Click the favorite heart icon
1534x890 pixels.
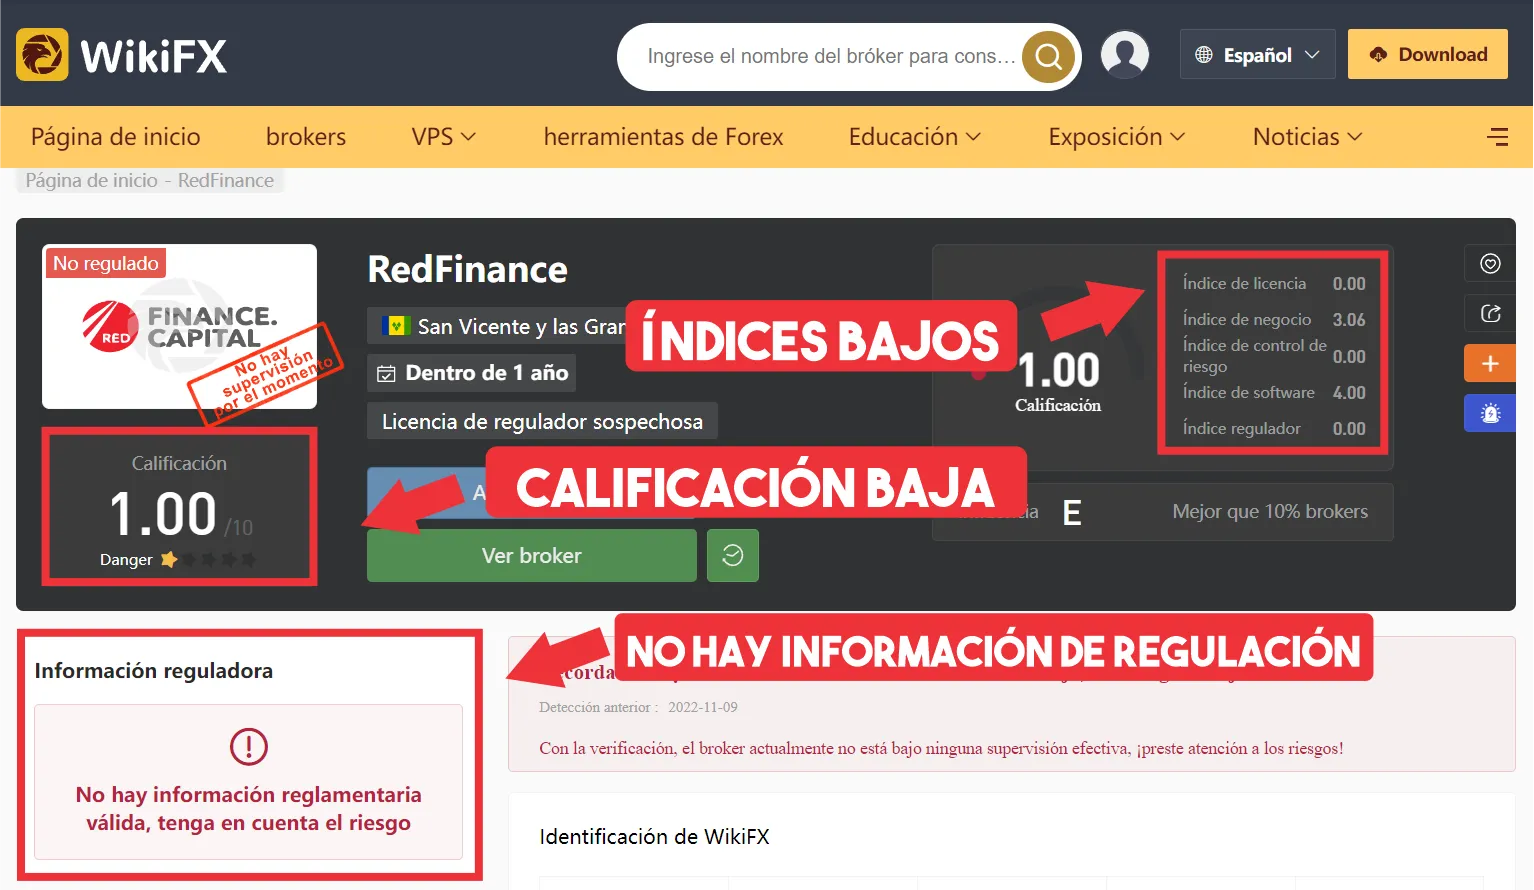click(x=1490, y=263)
